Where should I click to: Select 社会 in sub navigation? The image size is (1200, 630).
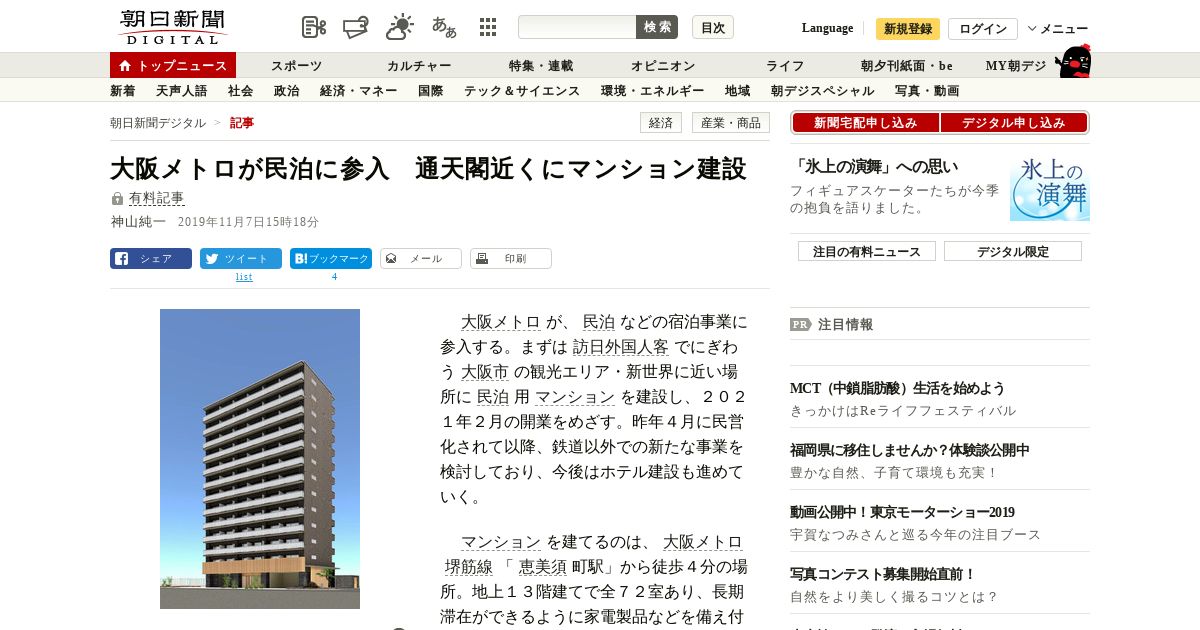241,91
